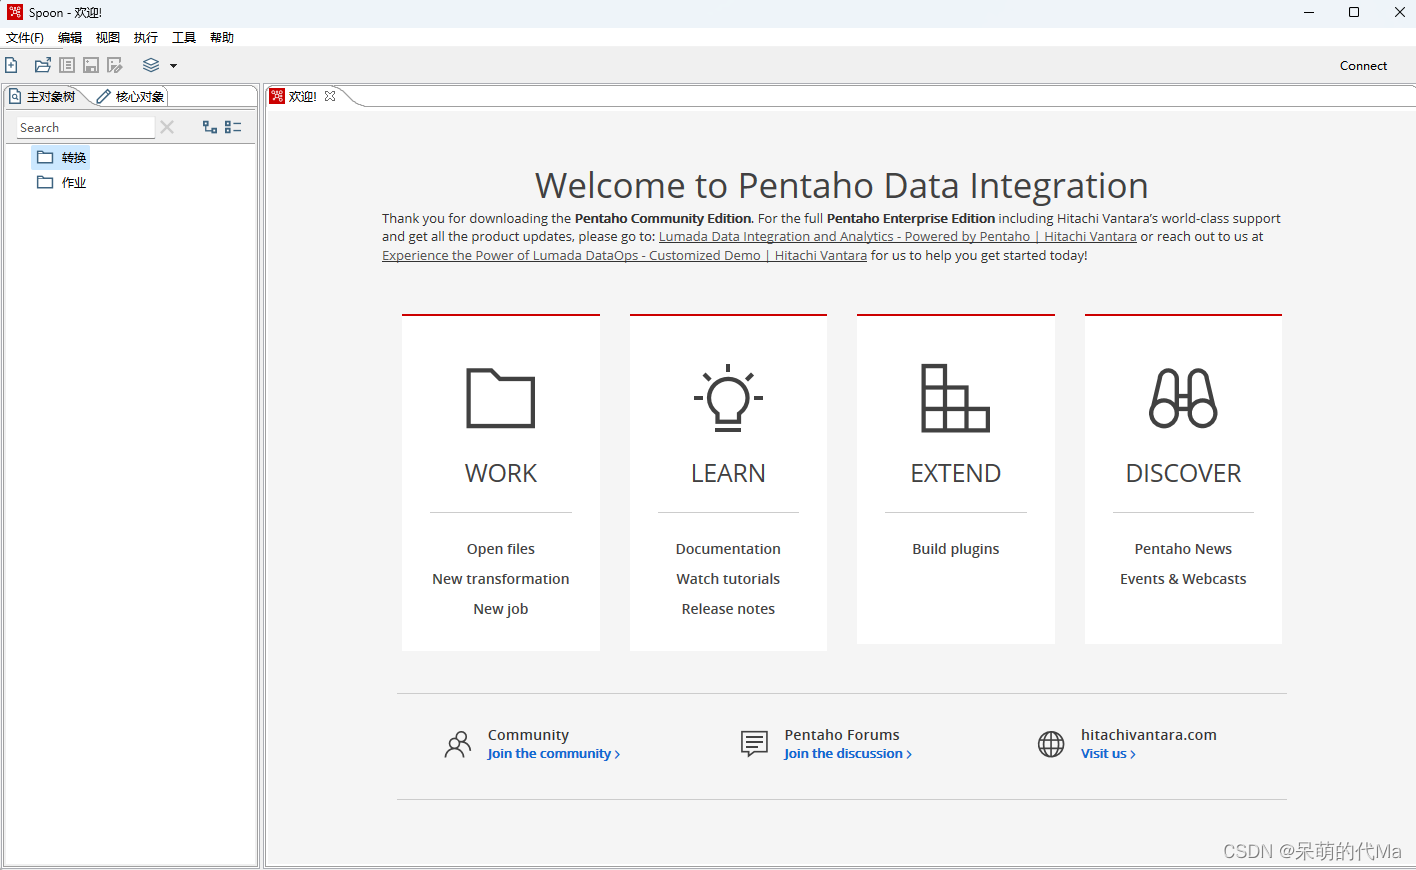Screen dimensions: 1416x870
Task: Click the Pentaho Forums chat icon
Action: (x=754, y=744)
